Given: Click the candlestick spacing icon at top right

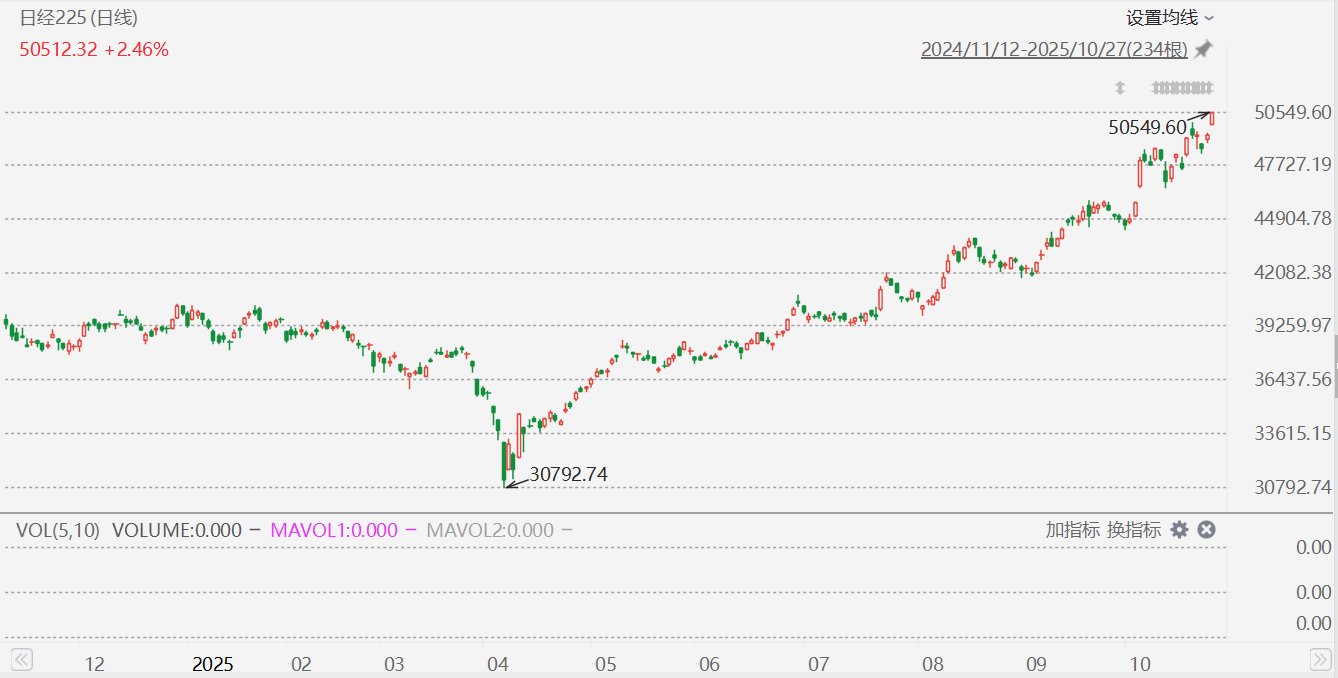Looking at the screenshot, I should pyautogui.click(x=1182, y=87).
